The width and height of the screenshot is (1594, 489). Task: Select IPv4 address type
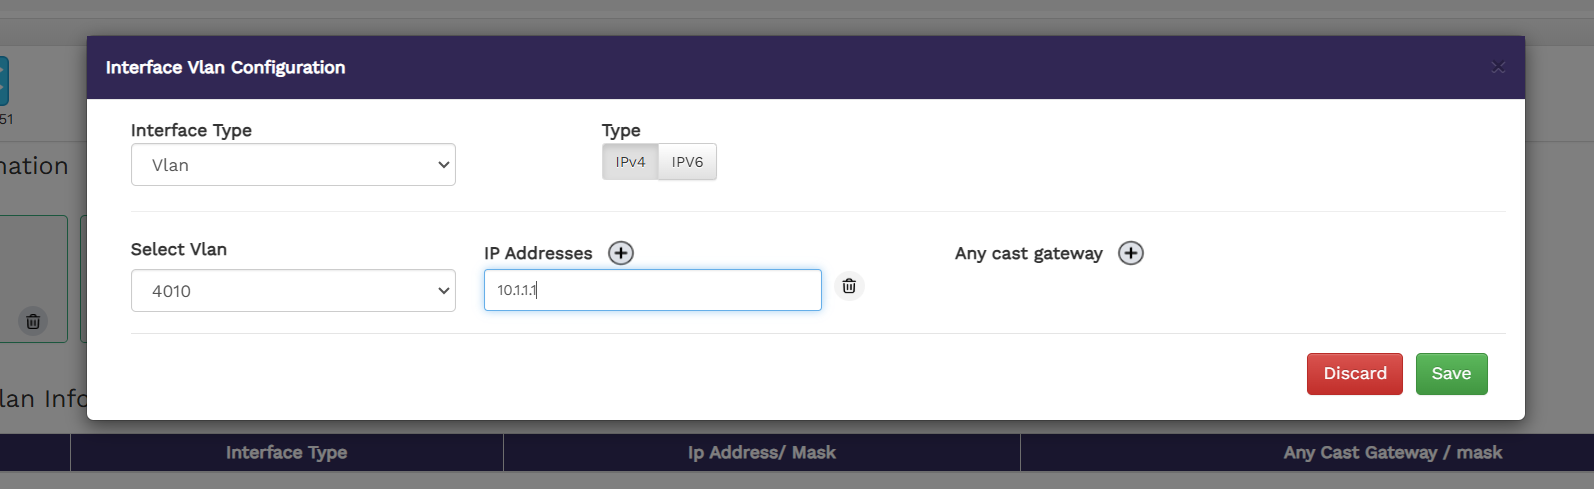click(x=630, y=162)
